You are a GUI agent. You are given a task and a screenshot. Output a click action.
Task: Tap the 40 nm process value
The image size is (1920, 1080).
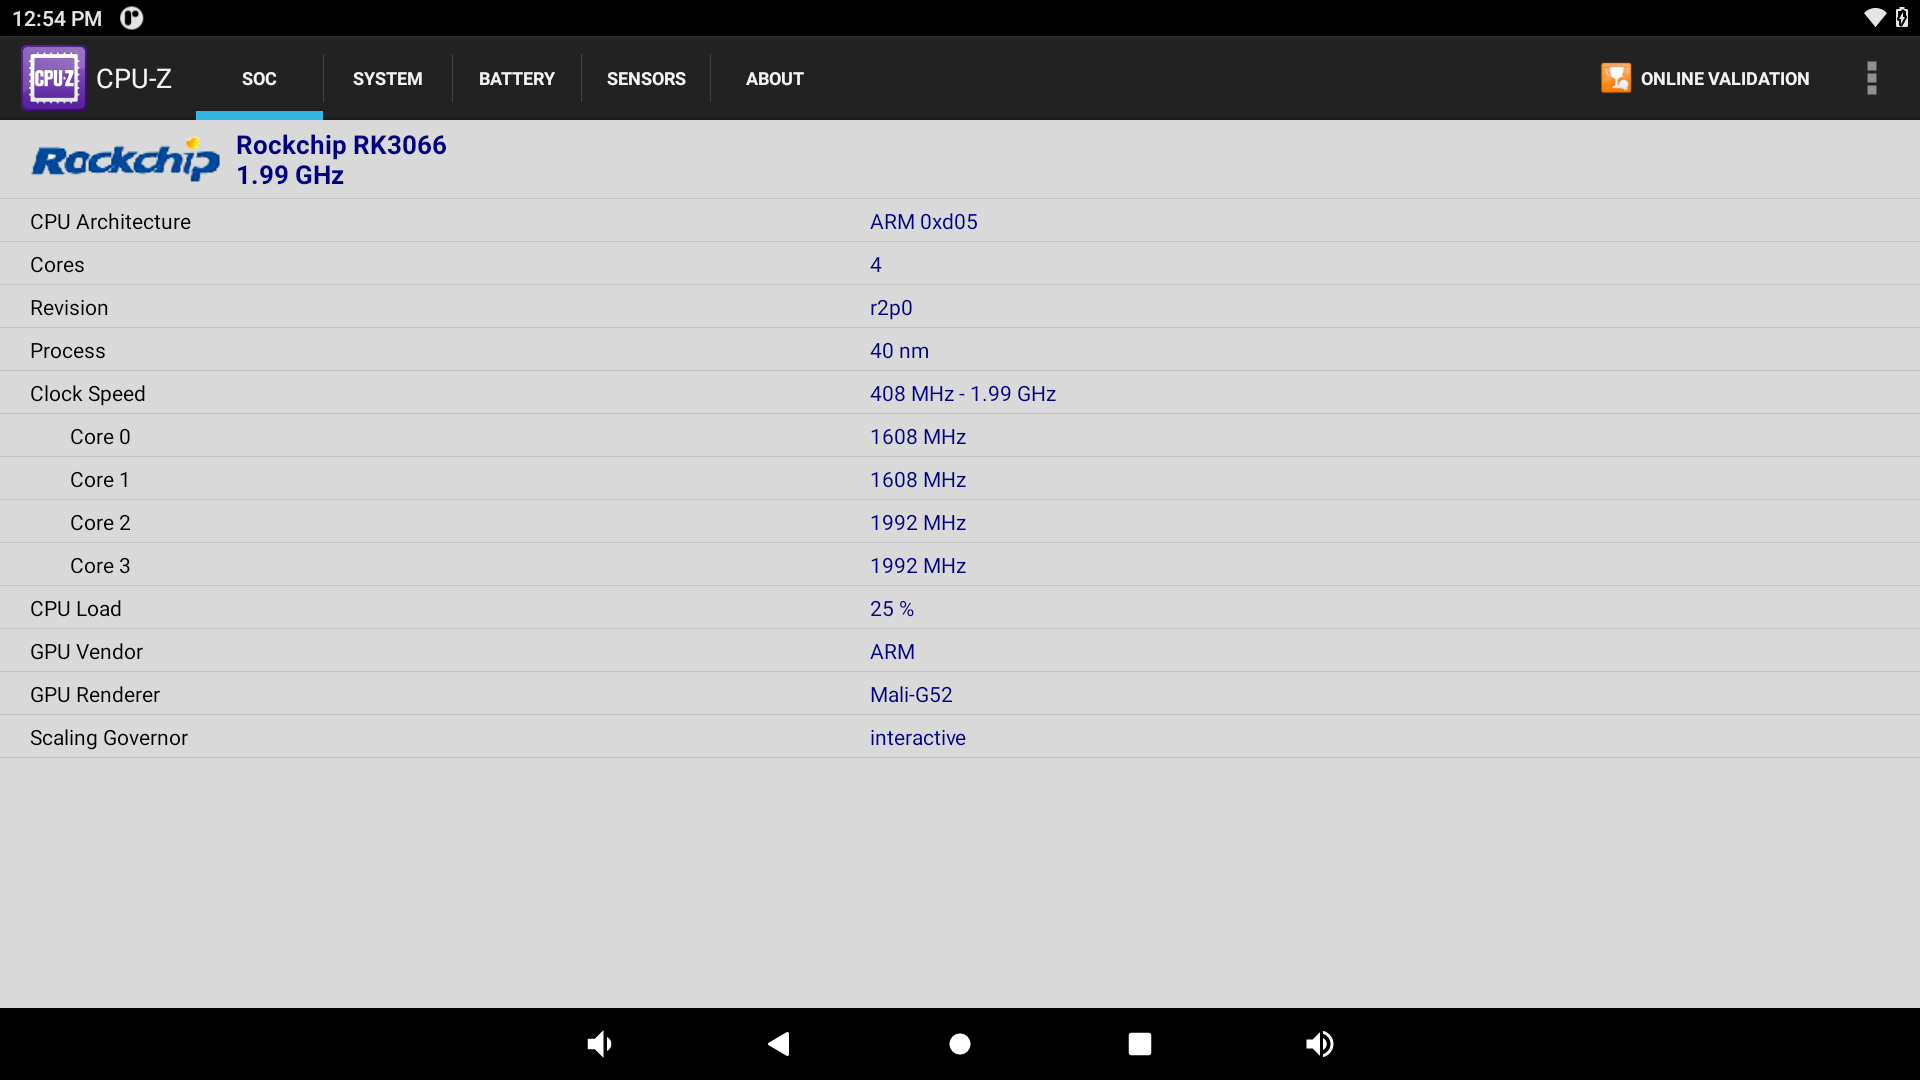click(899, 351)
